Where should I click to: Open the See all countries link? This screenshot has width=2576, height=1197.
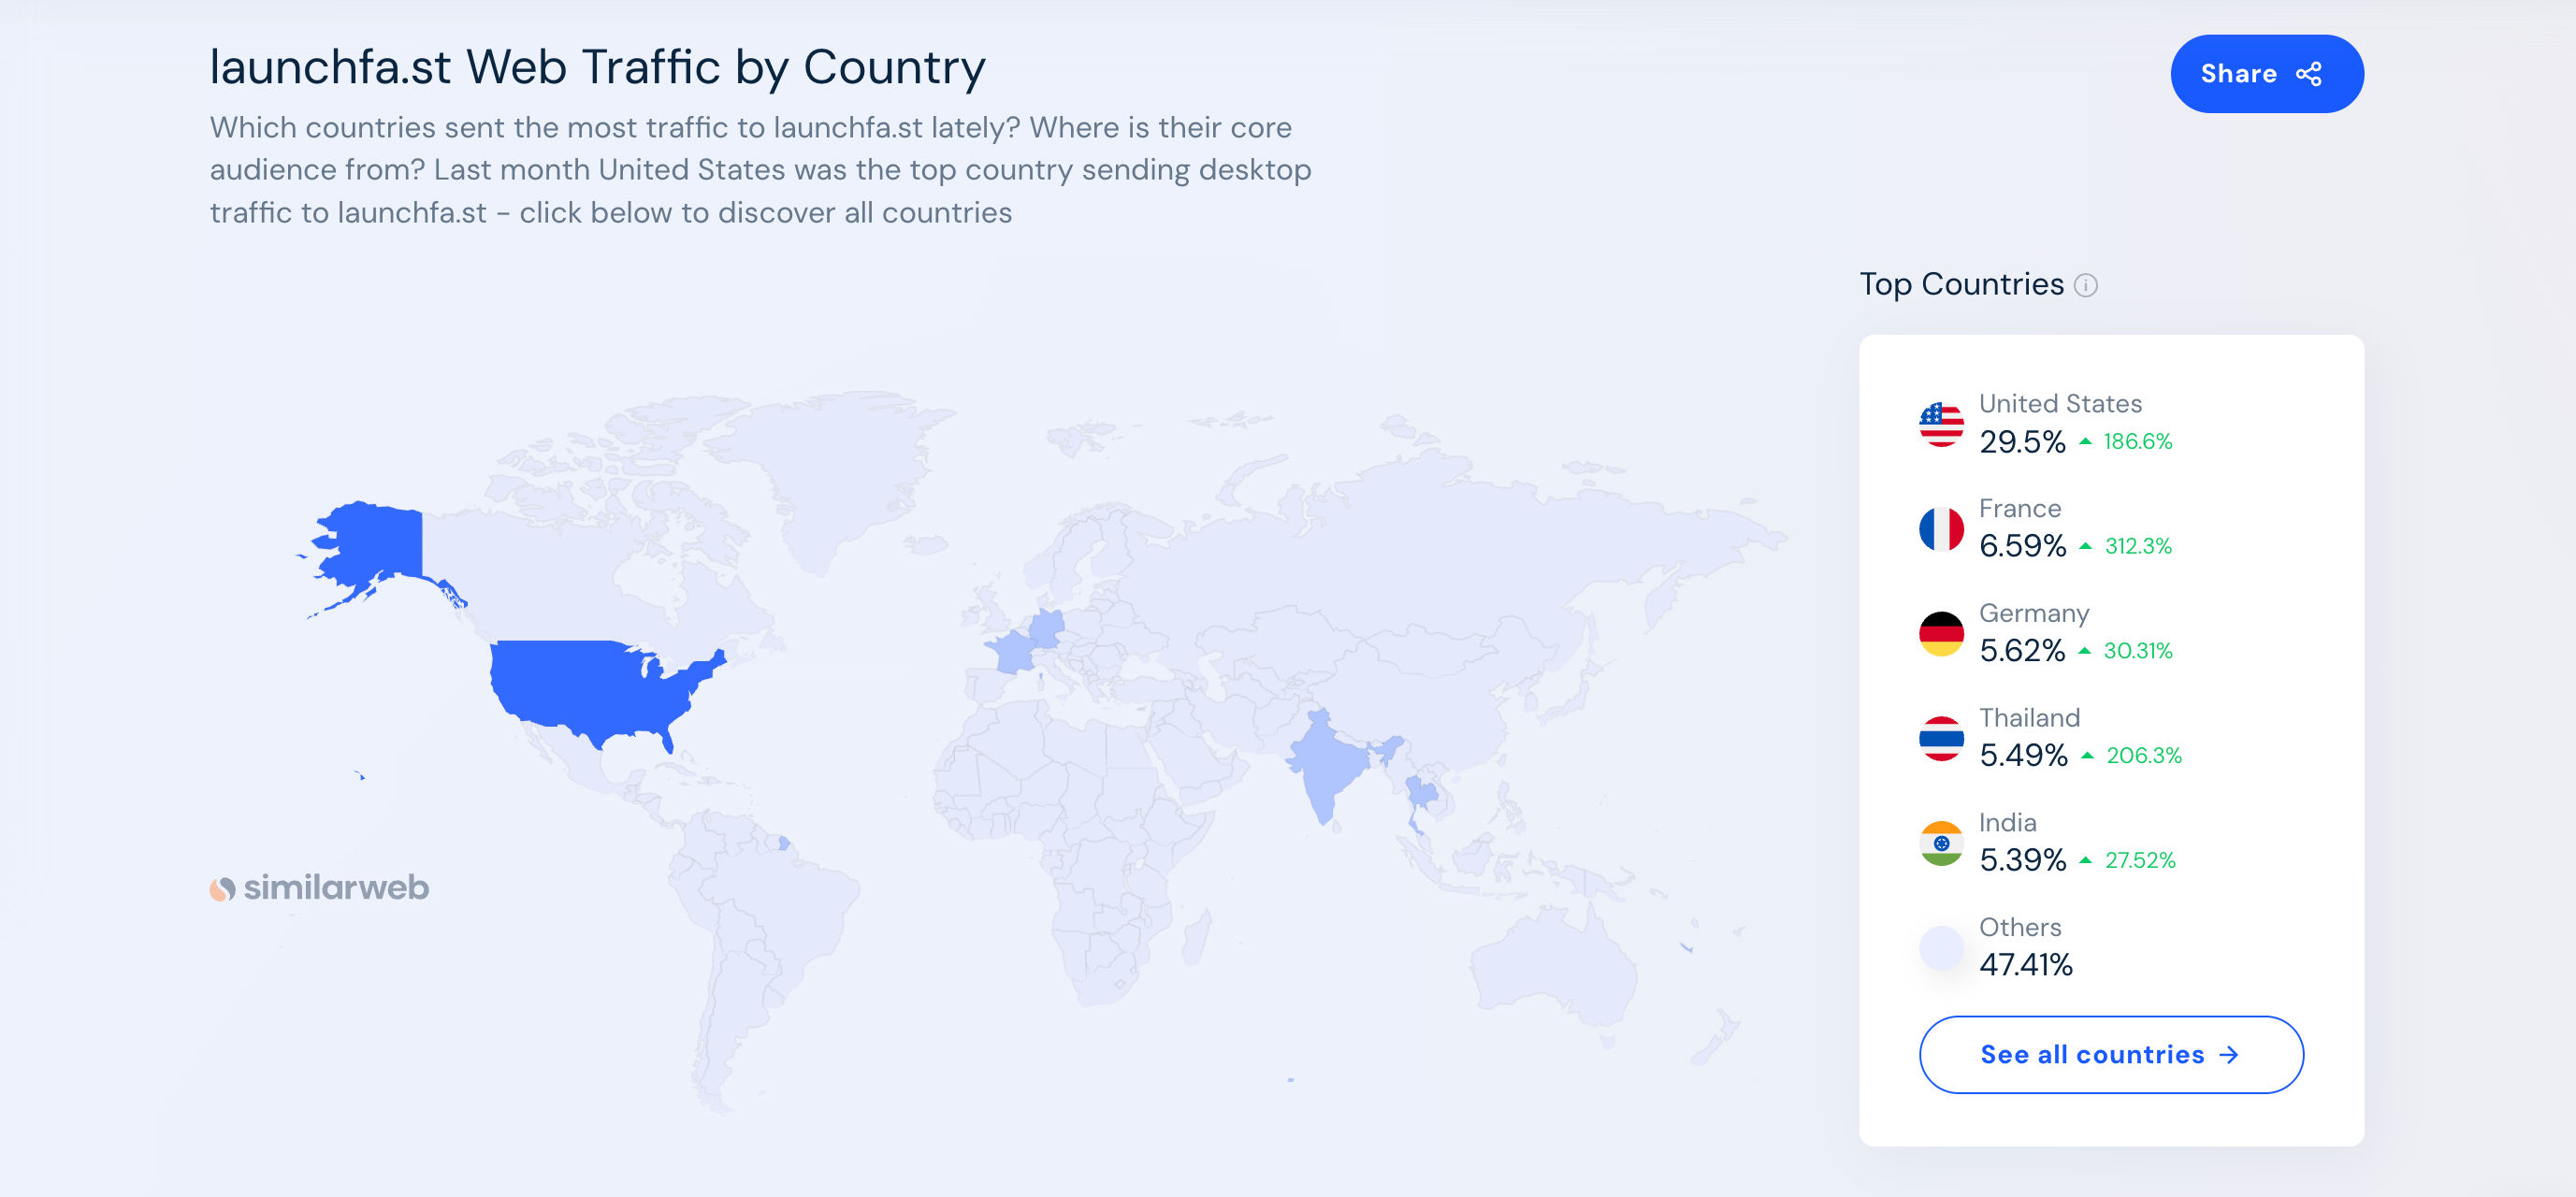(x=2110, y=1055)
